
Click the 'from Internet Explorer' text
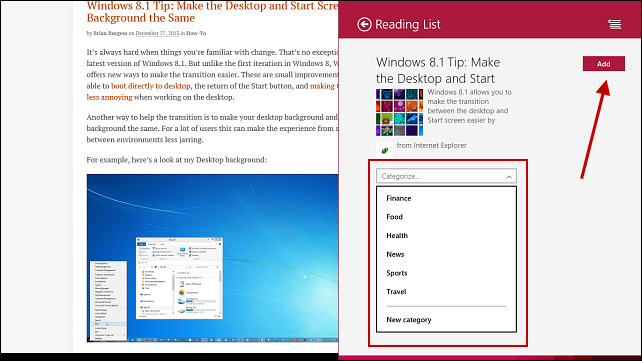(432, 145)
